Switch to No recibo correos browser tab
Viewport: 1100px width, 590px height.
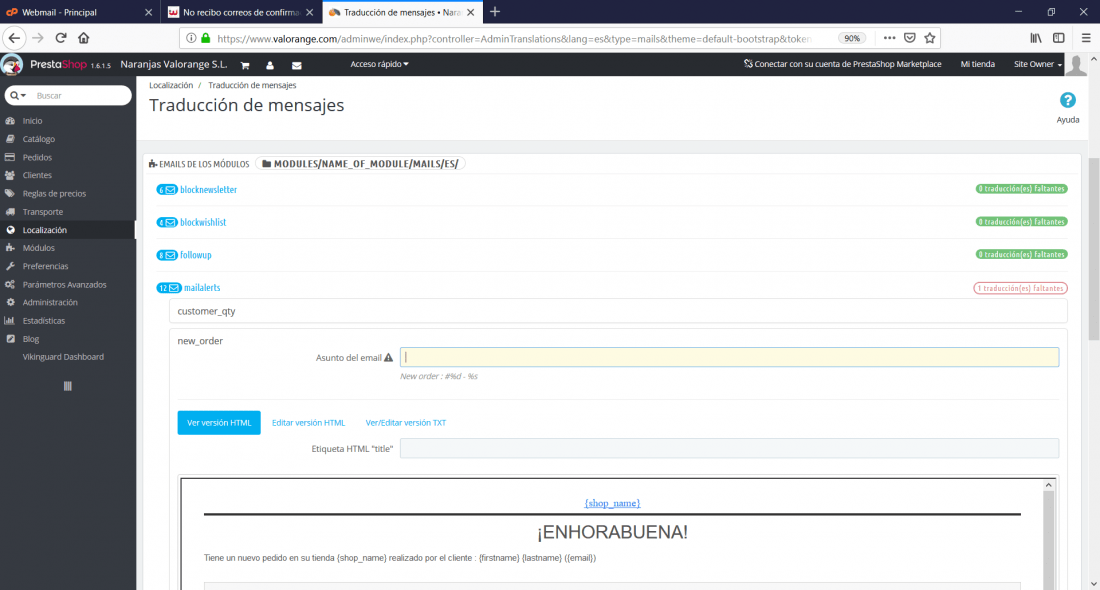point(241,12)
